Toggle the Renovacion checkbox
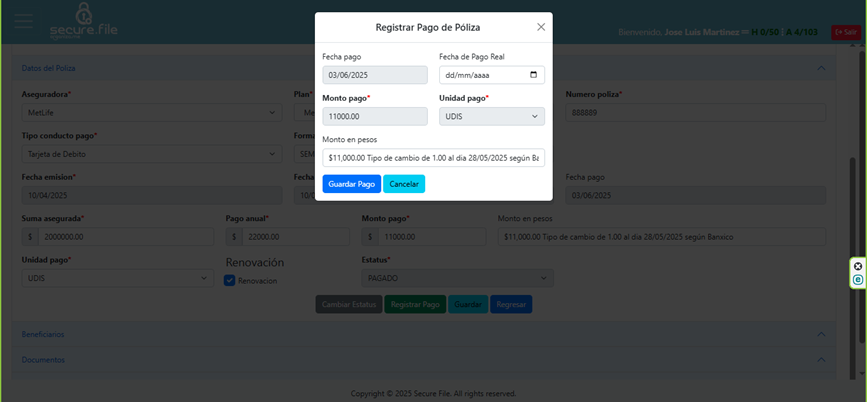The image size is (867, 402). pos(229,281)
